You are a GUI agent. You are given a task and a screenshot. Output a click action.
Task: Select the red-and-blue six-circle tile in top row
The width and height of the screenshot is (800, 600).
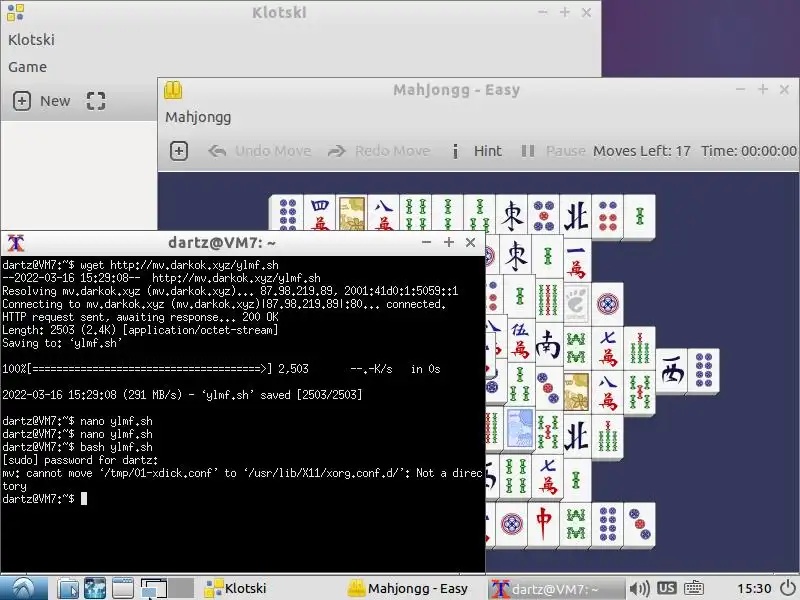coord(607,216)
